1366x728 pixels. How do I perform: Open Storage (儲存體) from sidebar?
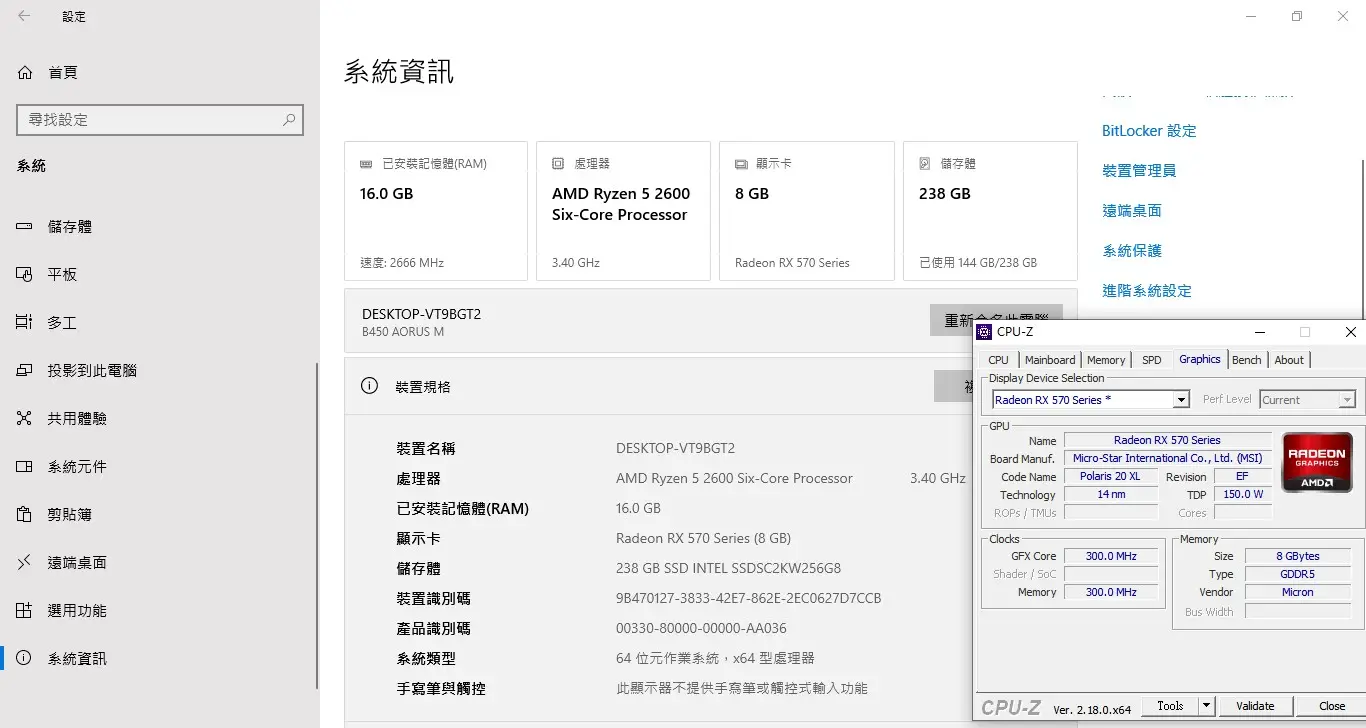pyautogui.click(x=69, y=227)
